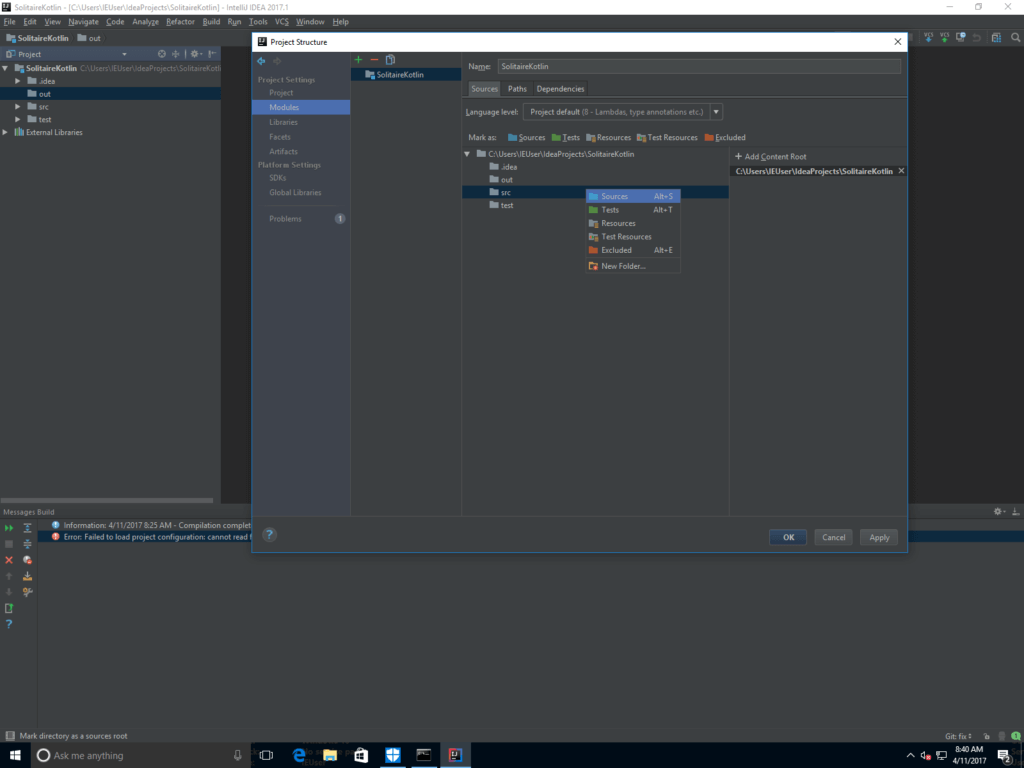Open the IntelliJ IDEA taskbar icon
The height and width of the screenshot is (768, 1024).
point(455,755)
